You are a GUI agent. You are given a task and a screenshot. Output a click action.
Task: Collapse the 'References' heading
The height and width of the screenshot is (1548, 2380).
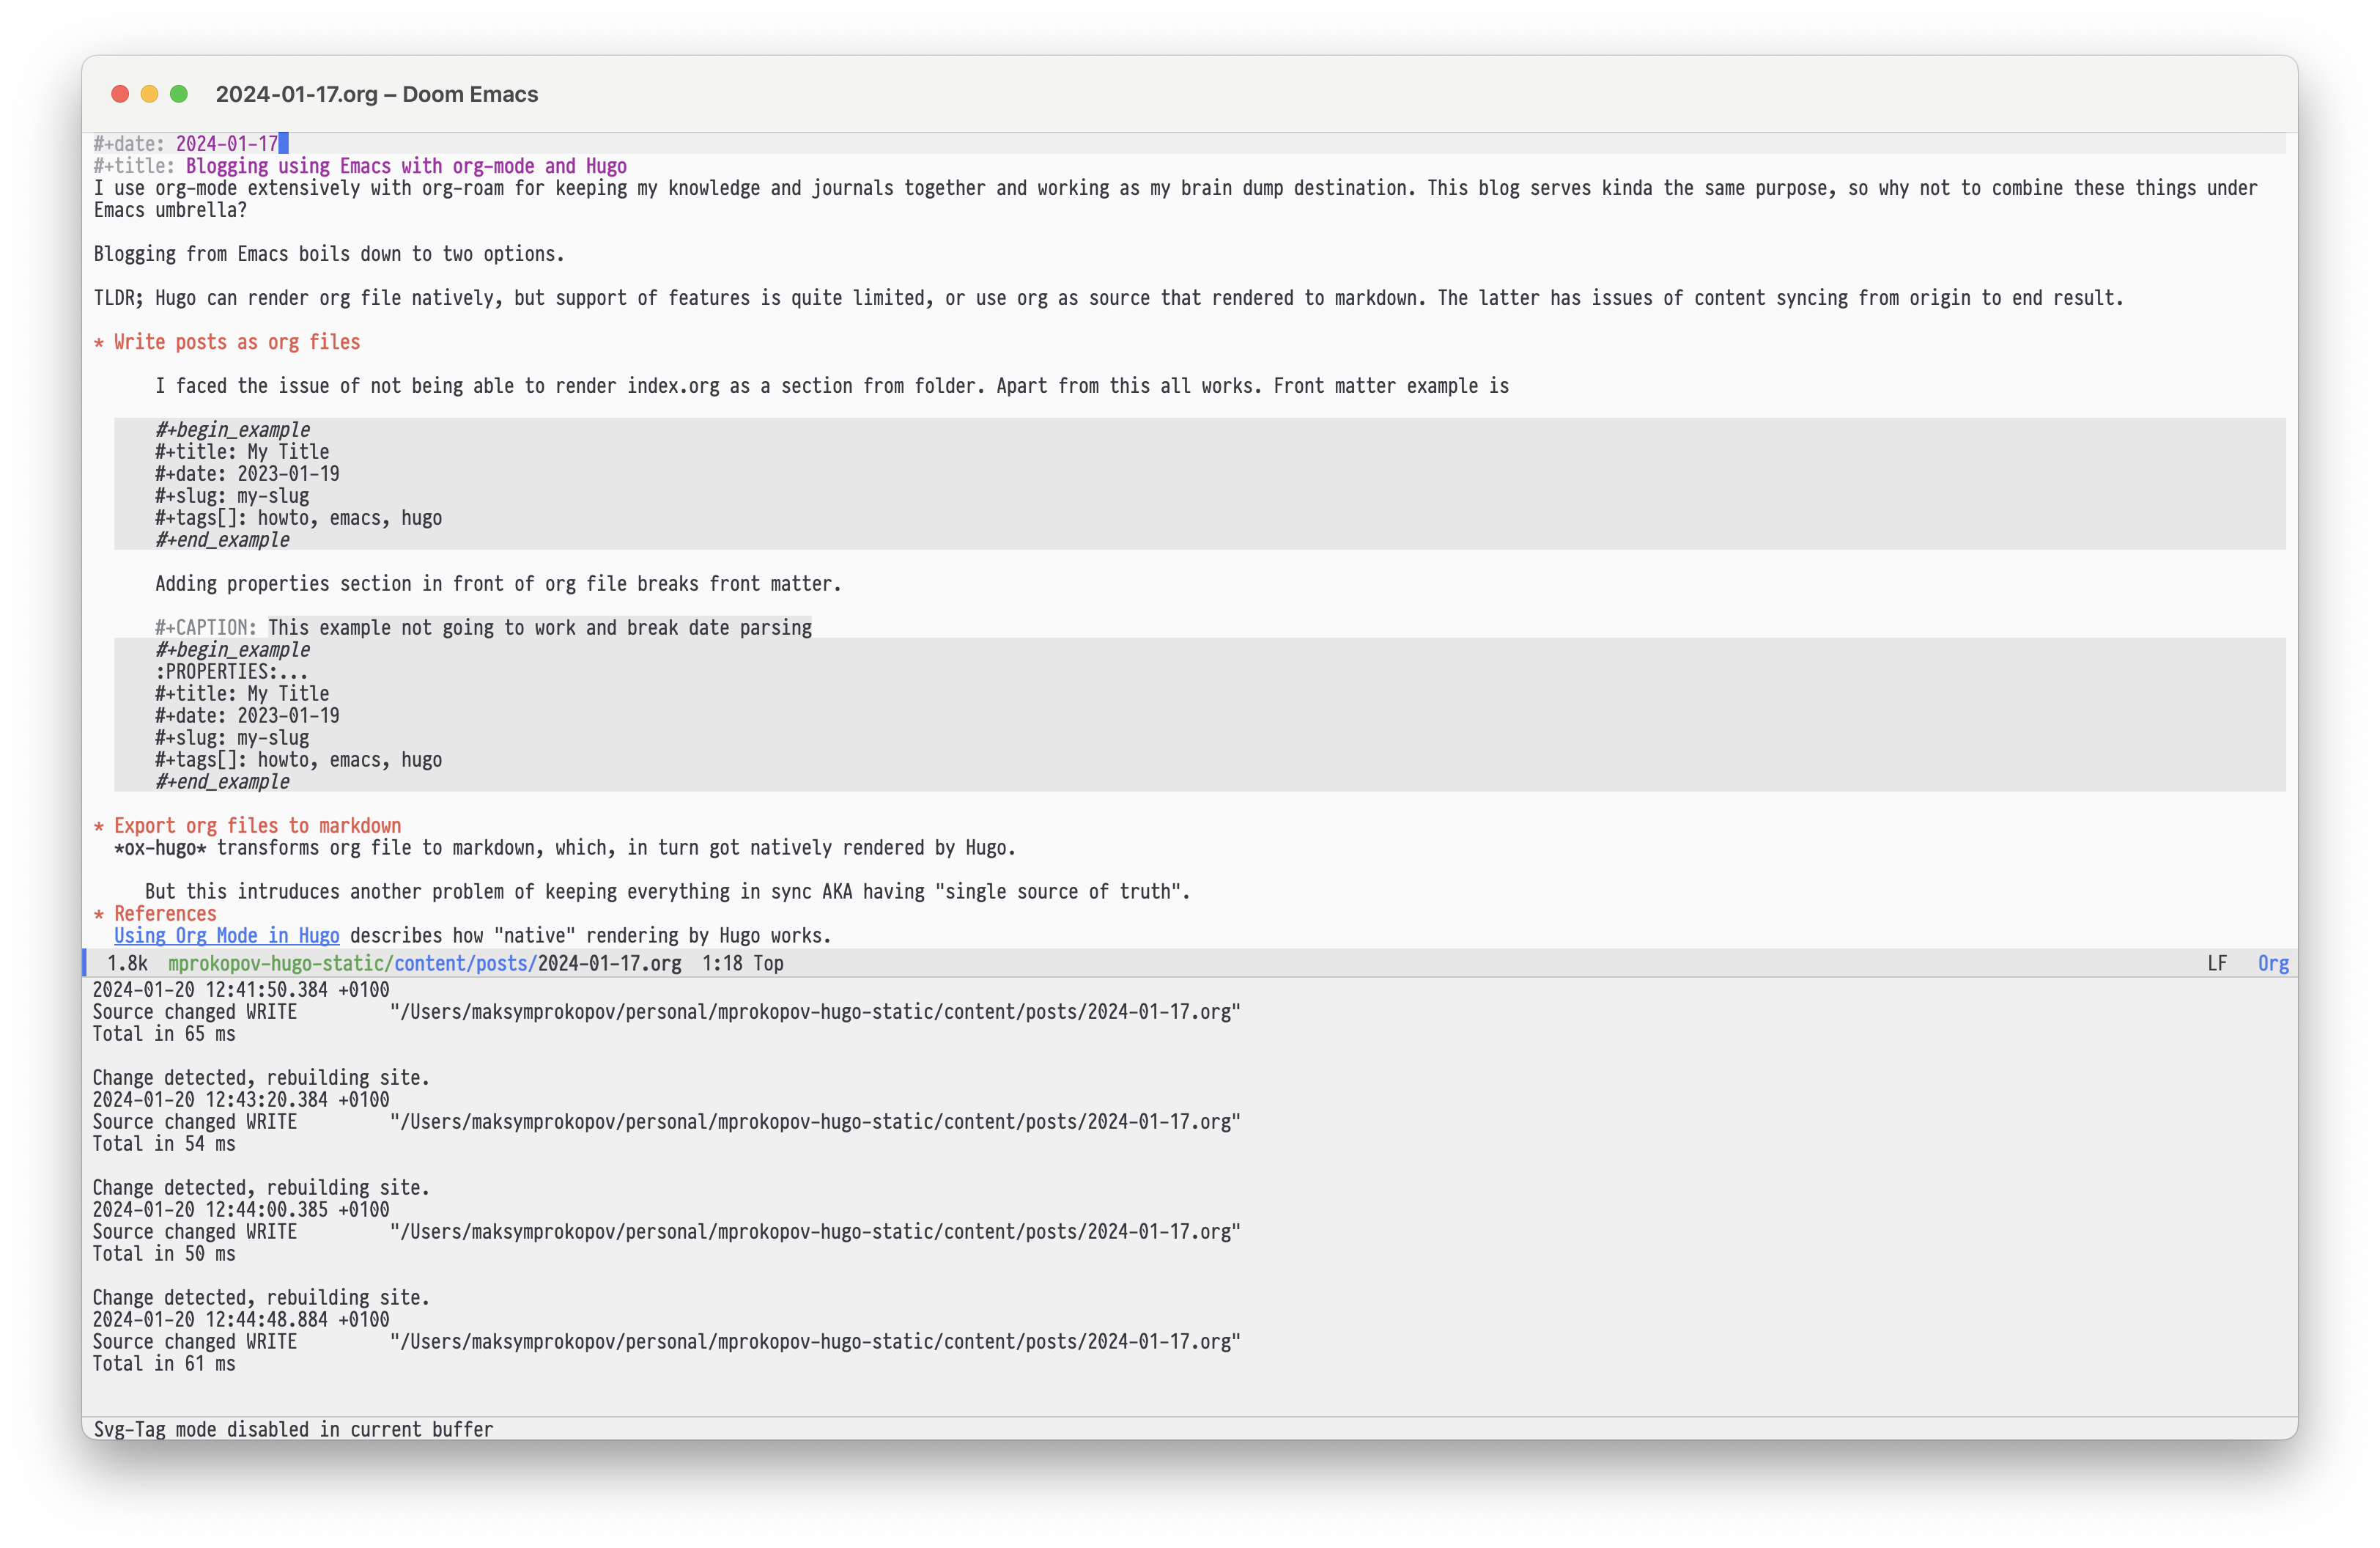(165, 913)
